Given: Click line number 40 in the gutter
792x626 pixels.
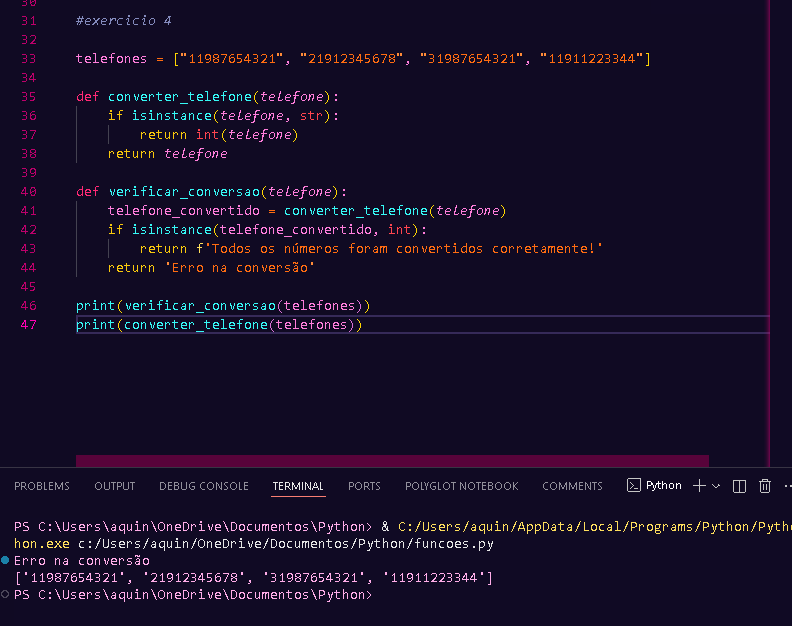Looking at the screenshot, I should click(x=29, y=191).
